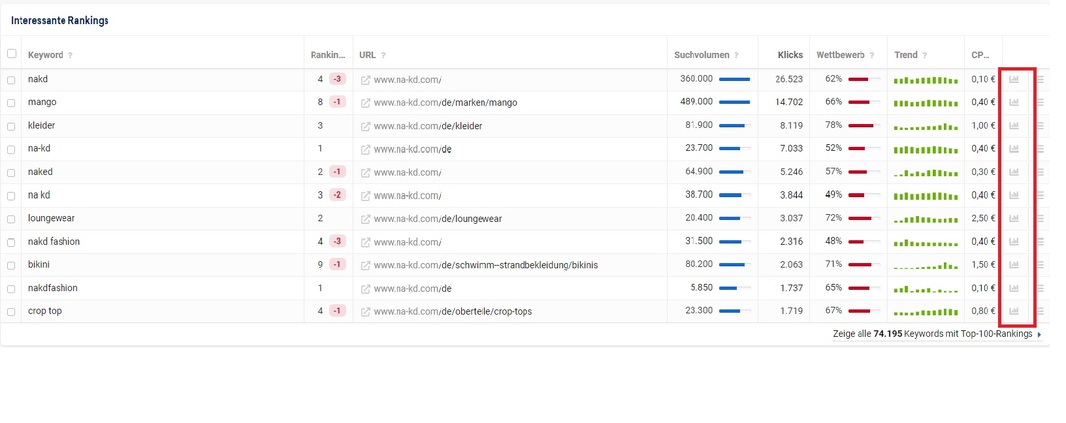Check the box for keyword nakd

[x=11, y=80]
